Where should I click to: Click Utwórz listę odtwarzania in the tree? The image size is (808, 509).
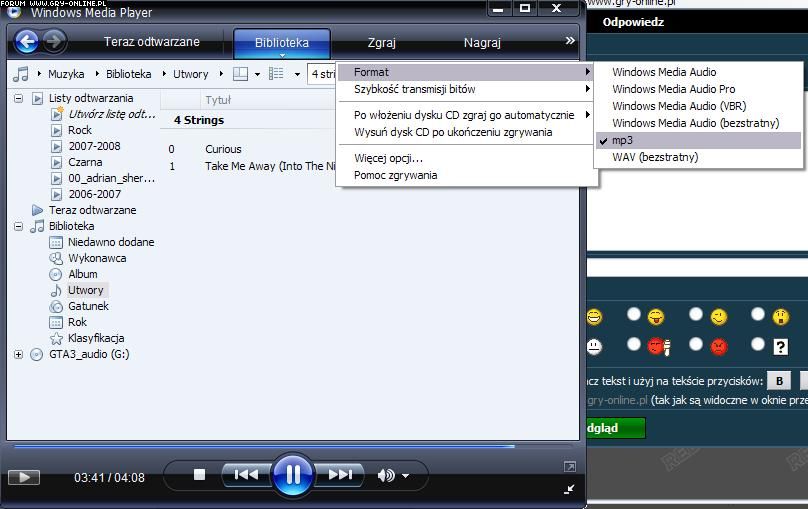[x=112, y=114]
